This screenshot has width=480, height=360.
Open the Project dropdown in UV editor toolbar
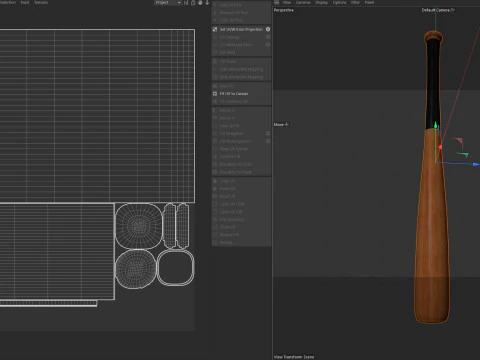[168, 3]
